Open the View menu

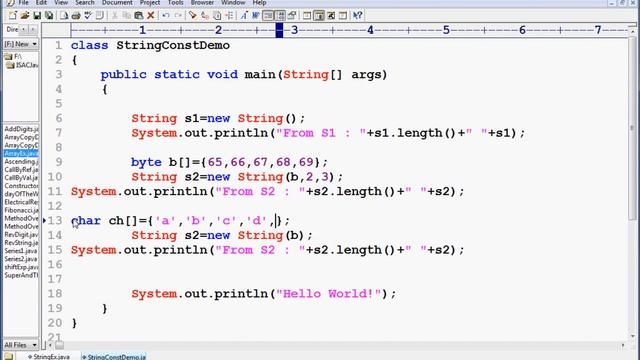(61, 2)
